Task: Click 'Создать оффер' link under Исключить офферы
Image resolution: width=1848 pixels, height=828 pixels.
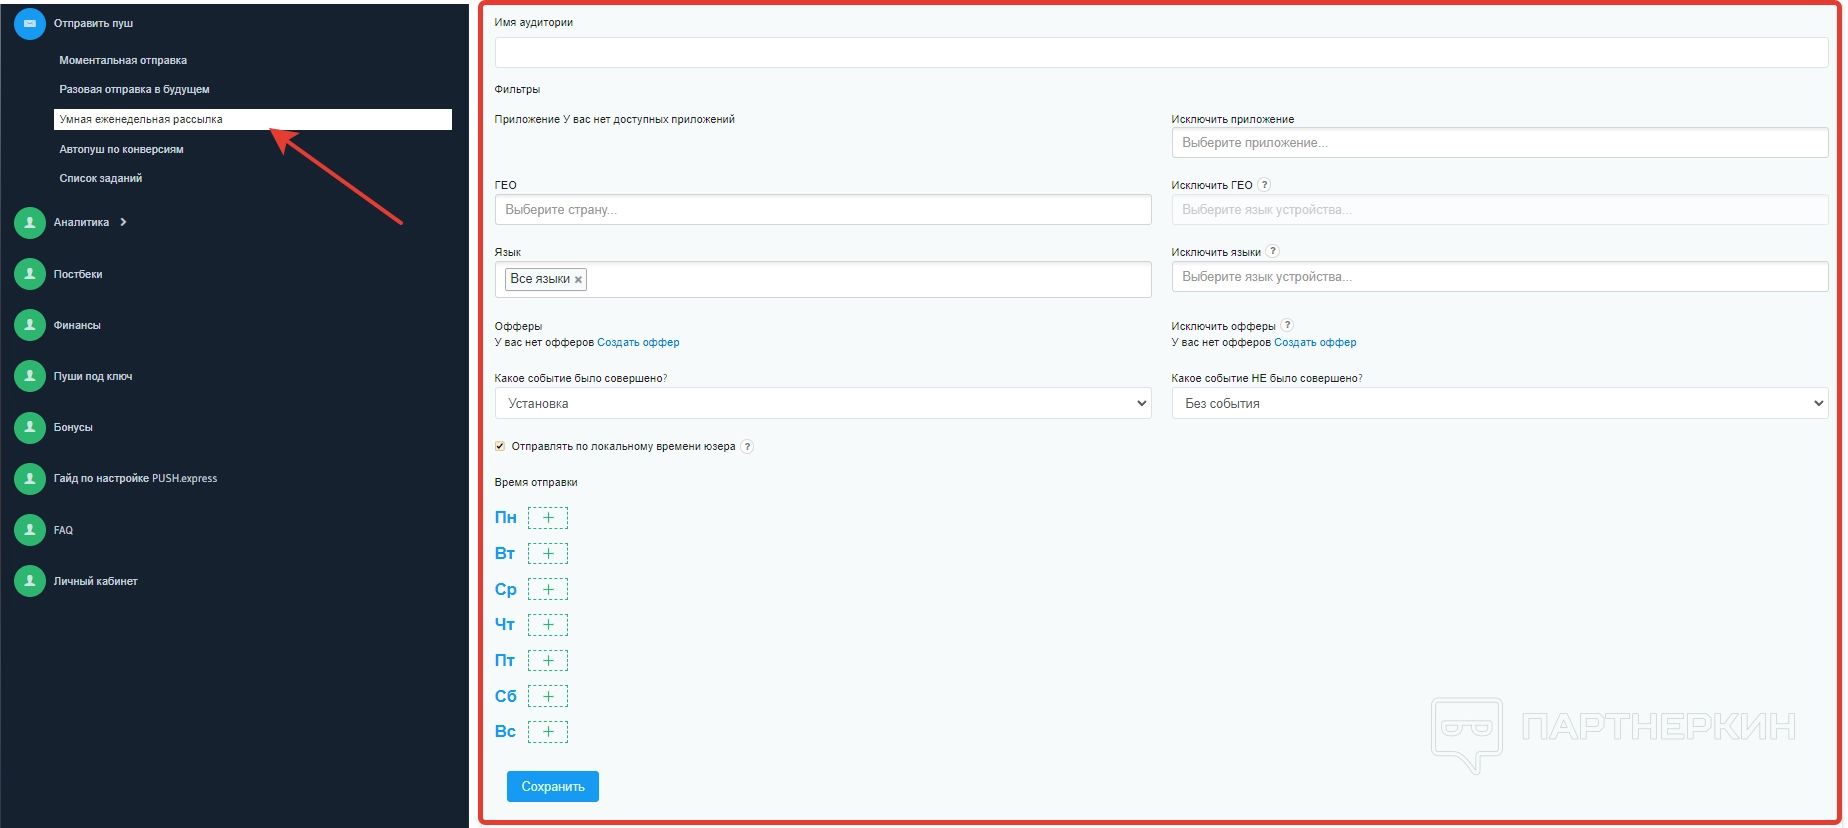Action: pos(1315,342)
